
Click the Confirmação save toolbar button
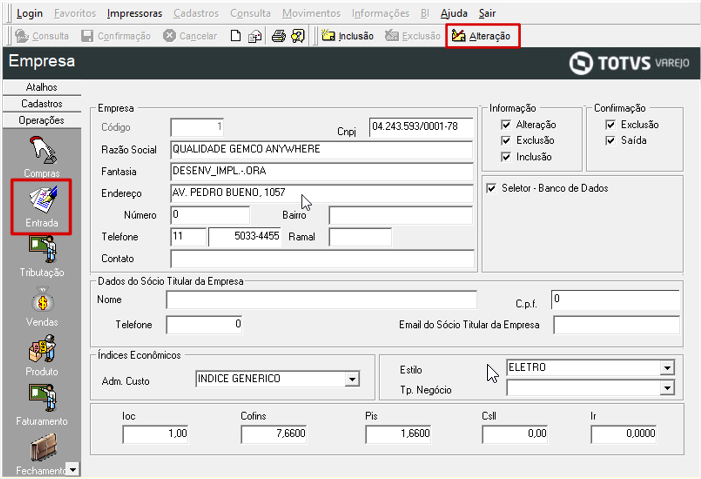116,36
